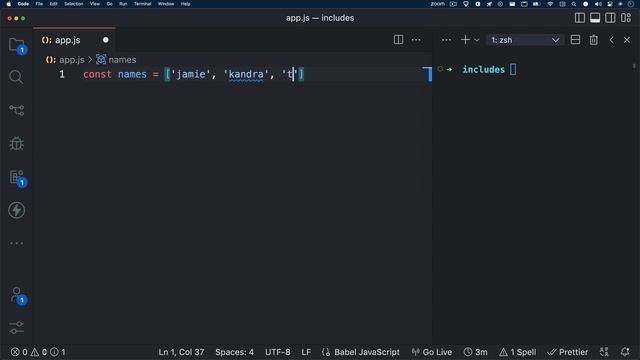Click Prettier in the status bar
The height and width of the screenshot is (360, 640).
[x=568, y=352]
